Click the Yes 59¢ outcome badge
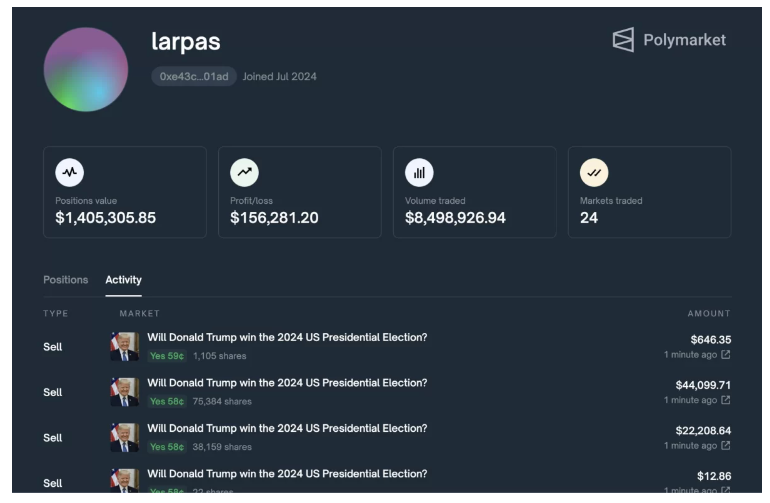The image size is (770, 503). (x=166, y=356)
